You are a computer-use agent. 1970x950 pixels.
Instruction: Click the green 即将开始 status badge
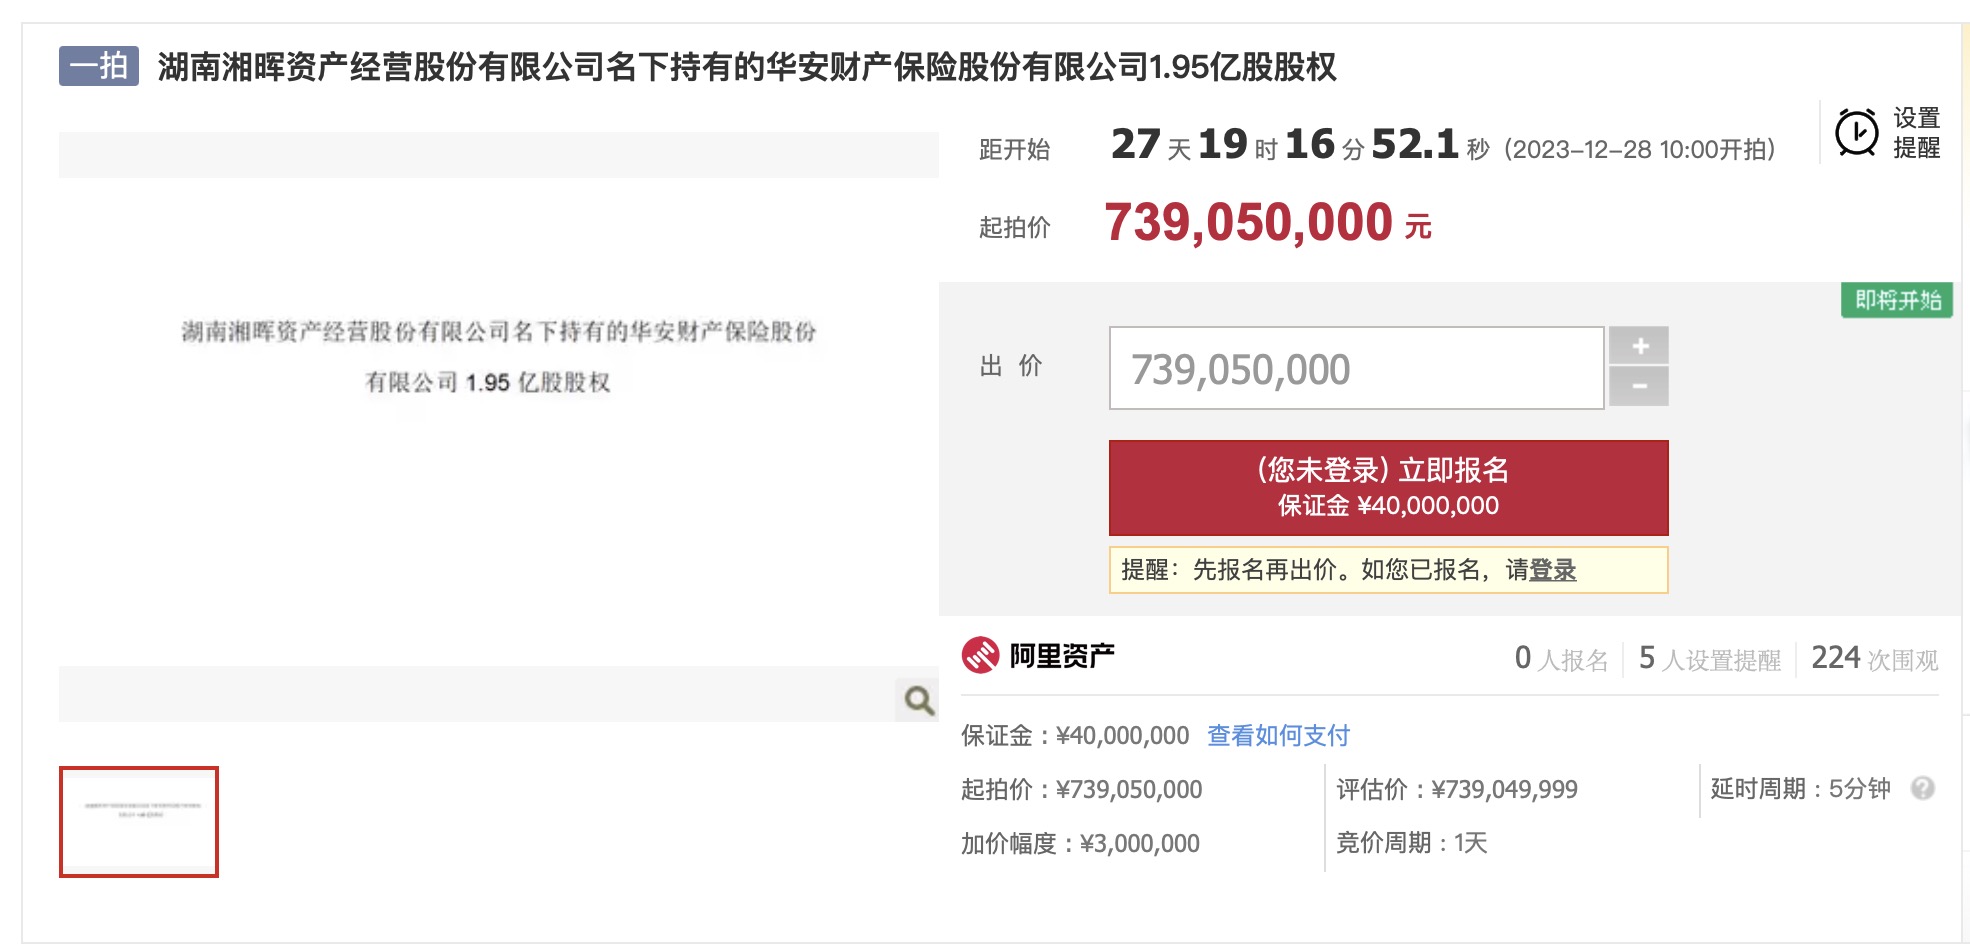tap(1896, 300)
